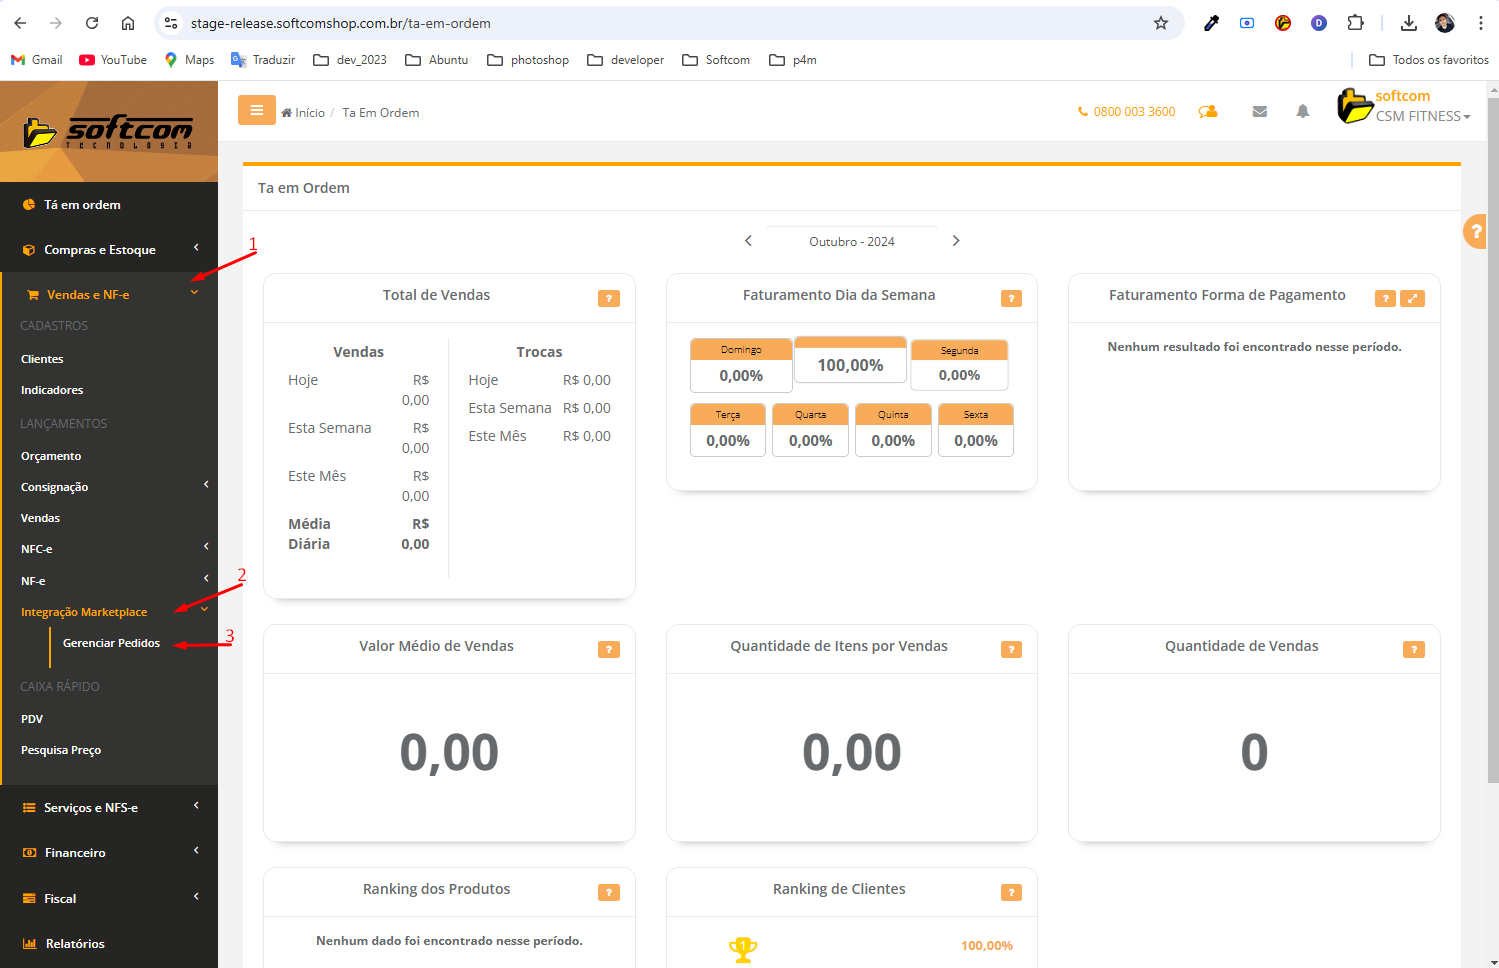Click help icon on Total de Vendas card
Viewport: 1499px width, 968px height.
(608, 299)
